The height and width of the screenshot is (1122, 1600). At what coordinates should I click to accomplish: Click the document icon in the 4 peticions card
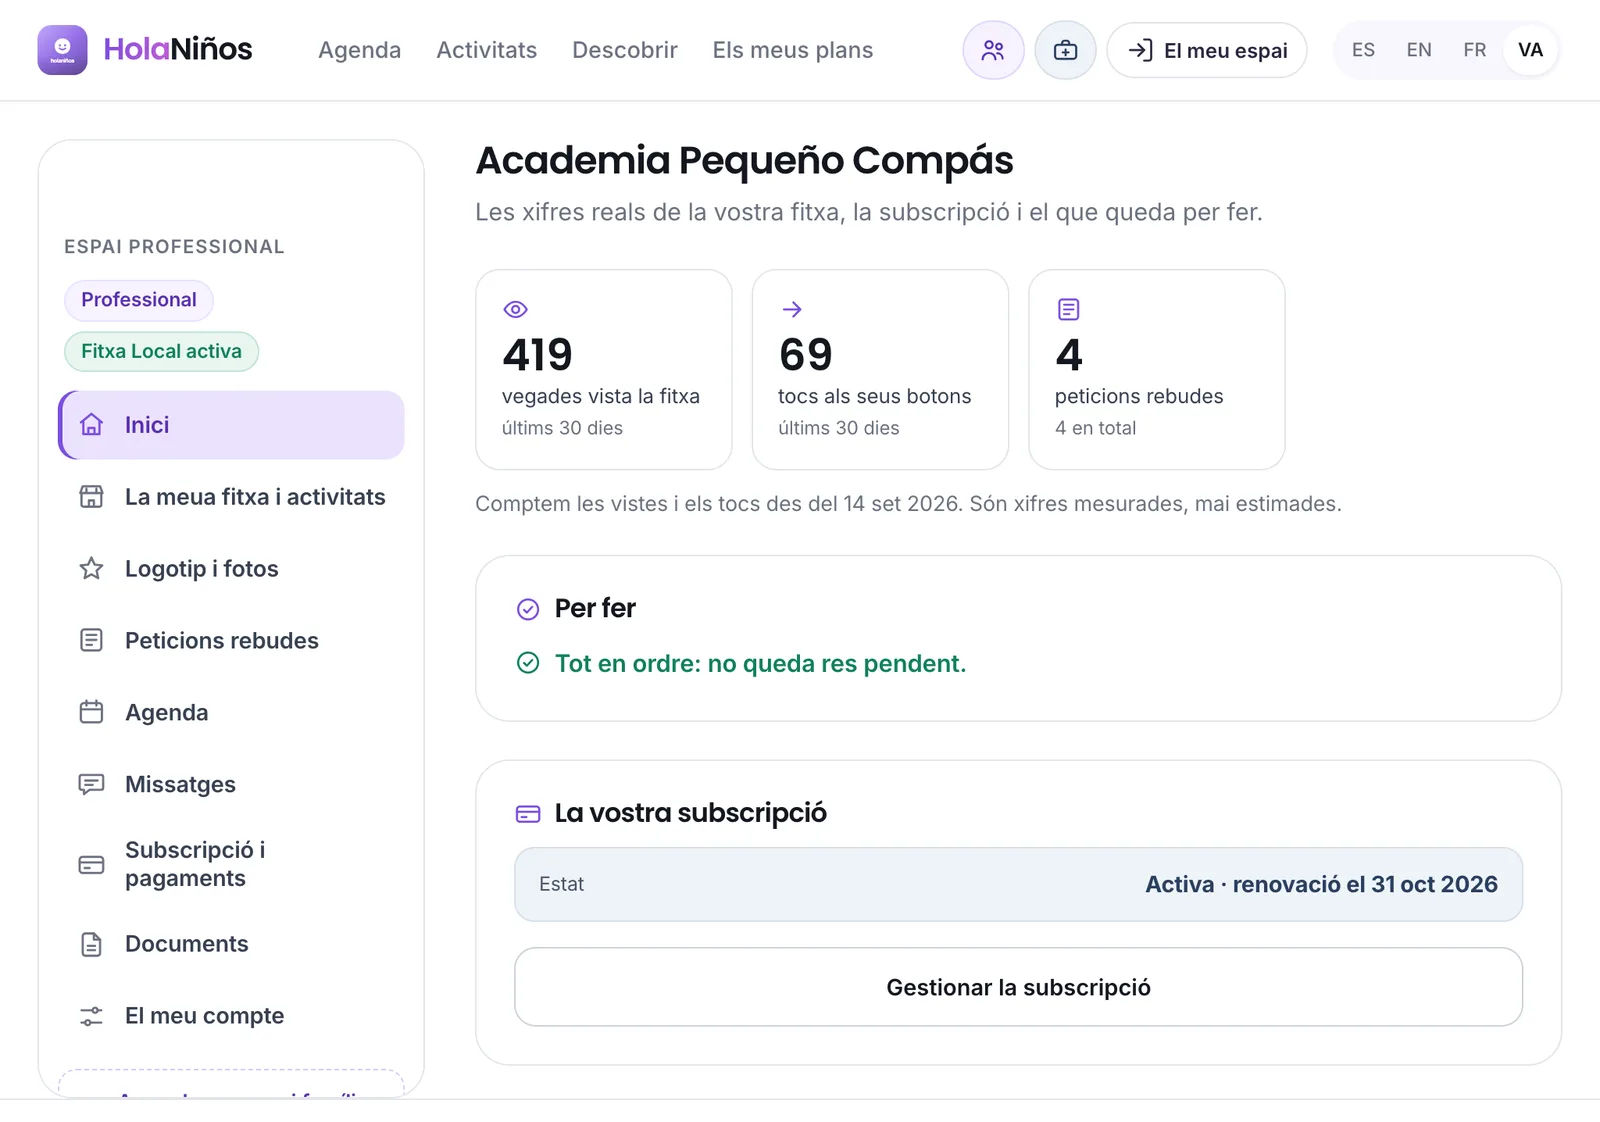pos(1068,309)
